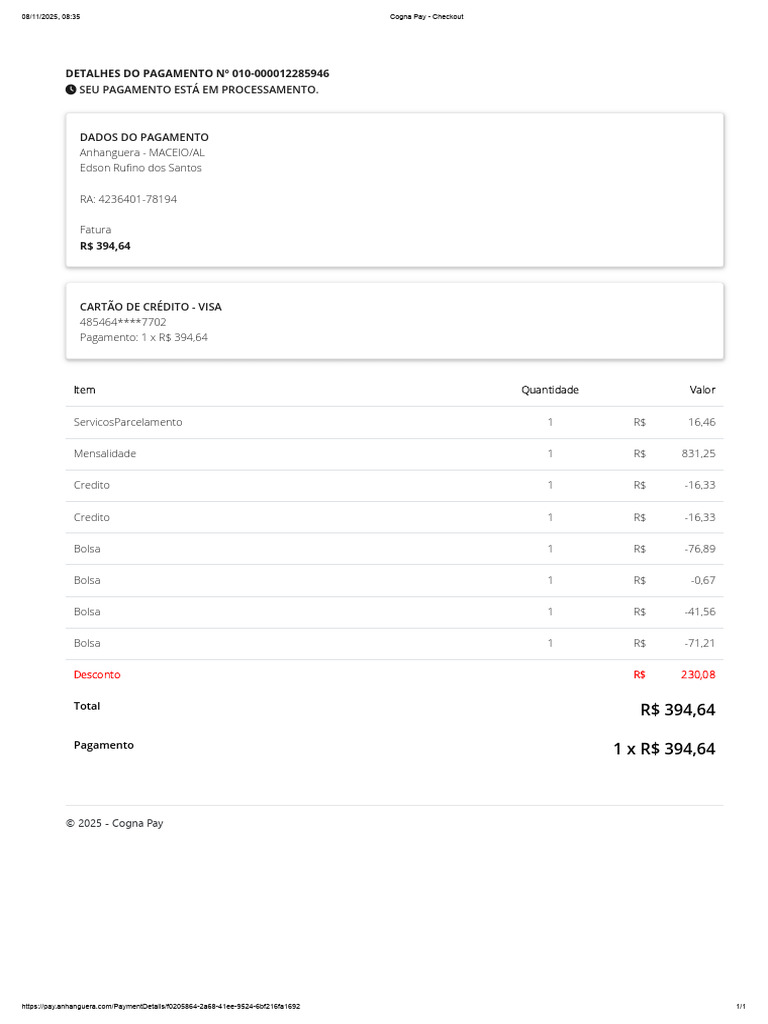Select the Mensalidade row
Screen dimensions: 768x1024
coord(394,454)
